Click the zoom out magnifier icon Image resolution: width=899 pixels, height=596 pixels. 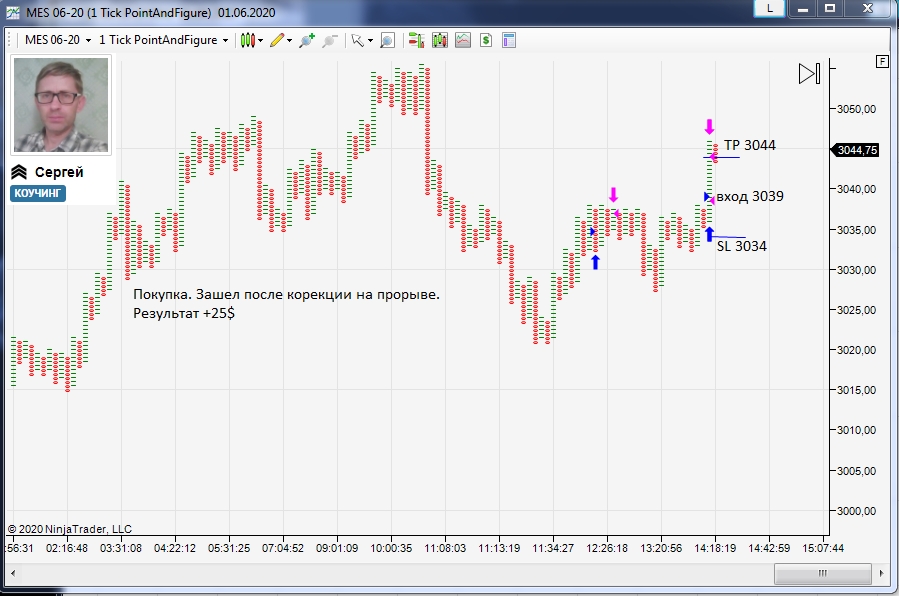(x=330, y=40)
